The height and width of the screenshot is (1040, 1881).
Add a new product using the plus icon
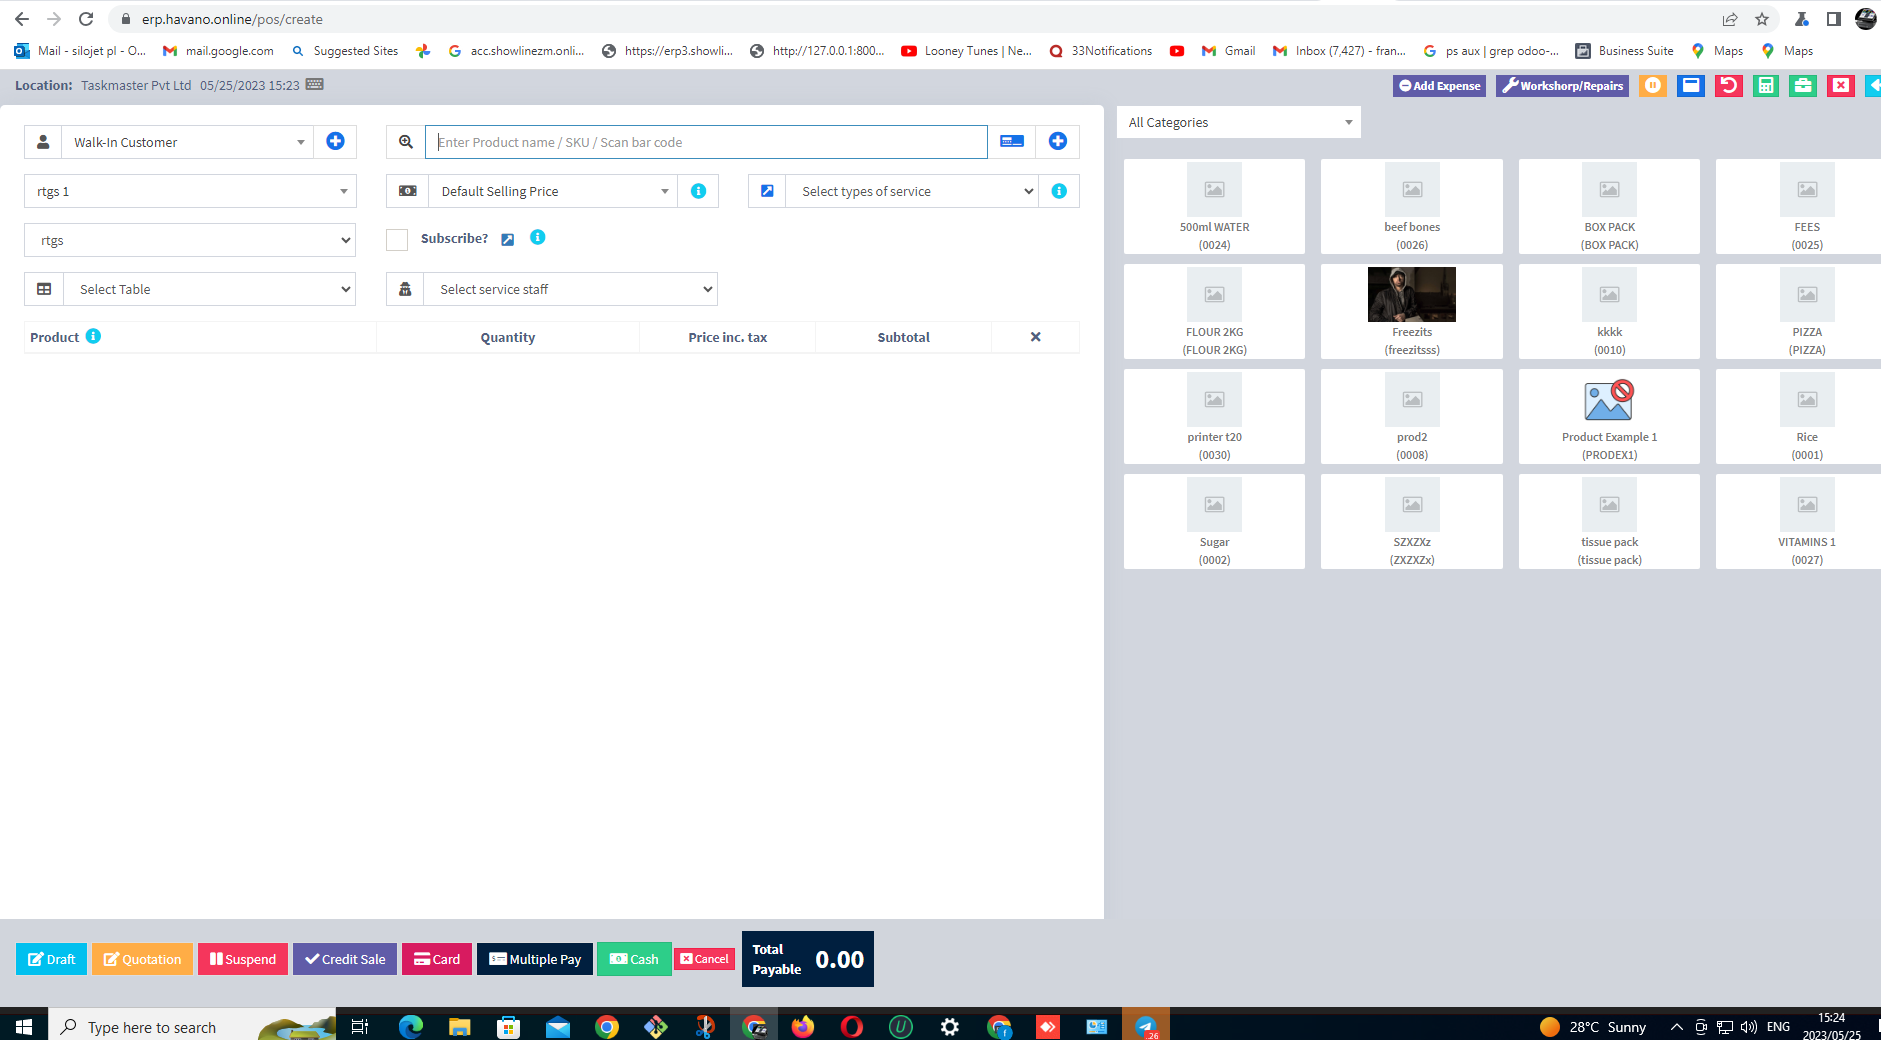(x=1057, y=141)
